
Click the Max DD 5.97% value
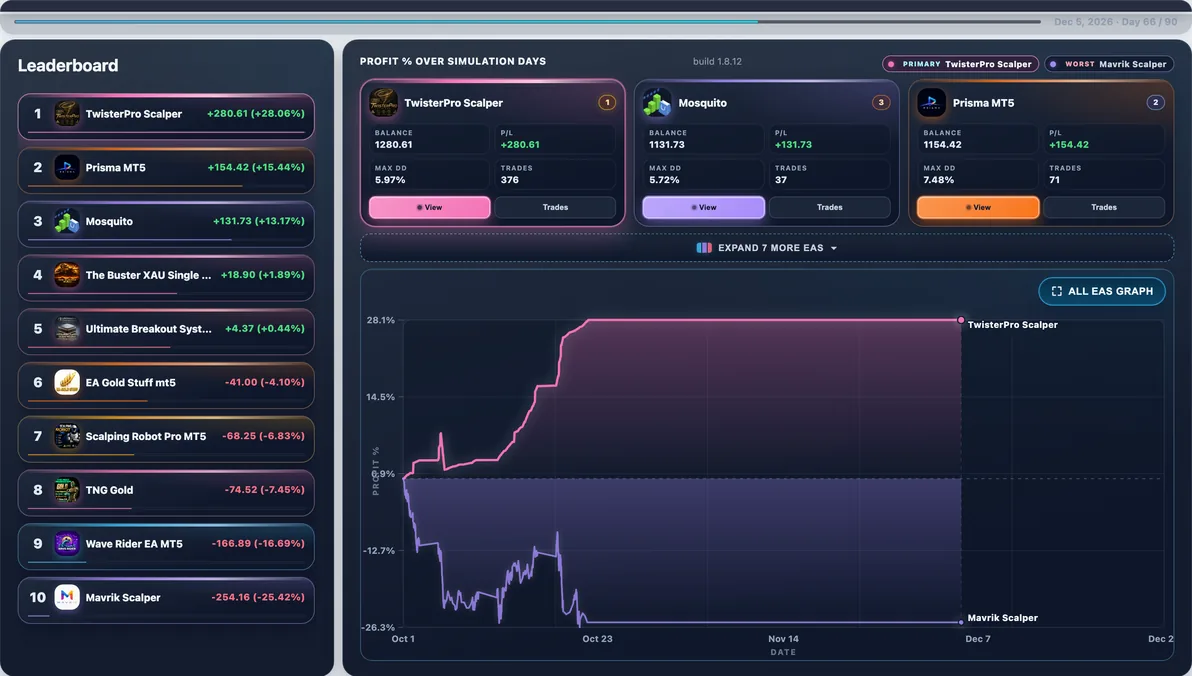coord(390,180)
